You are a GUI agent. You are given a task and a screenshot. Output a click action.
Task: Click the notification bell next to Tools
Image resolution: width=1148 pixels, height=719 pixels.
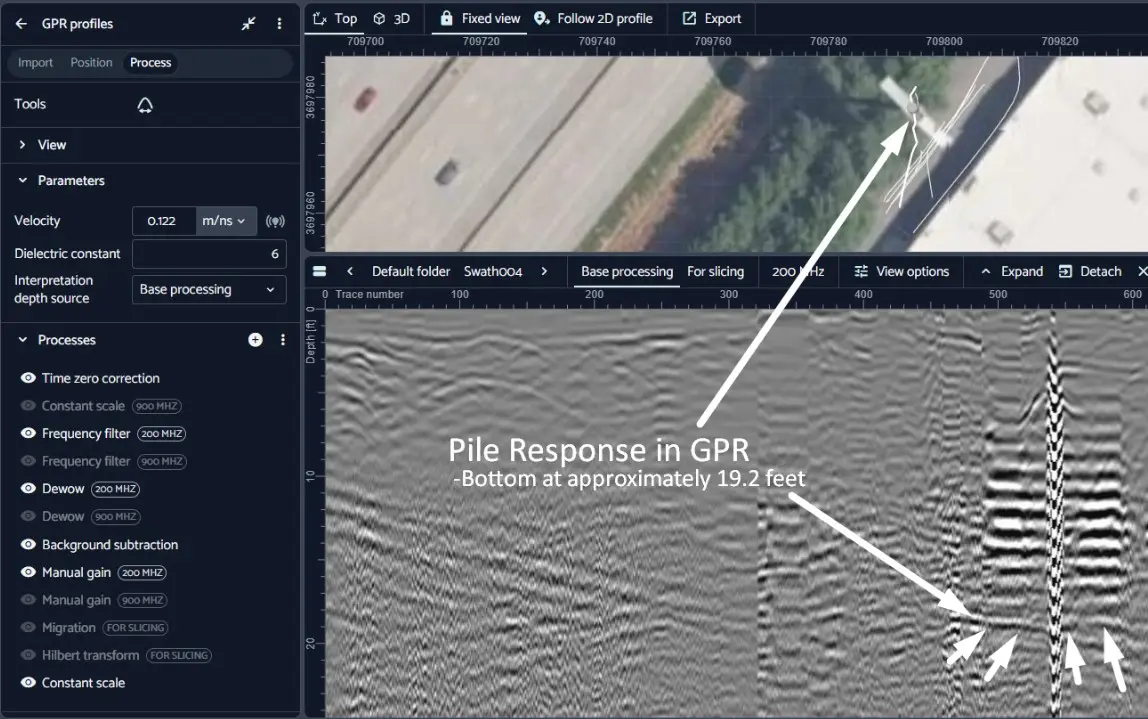pyautogui.click(x=144, y=104)
